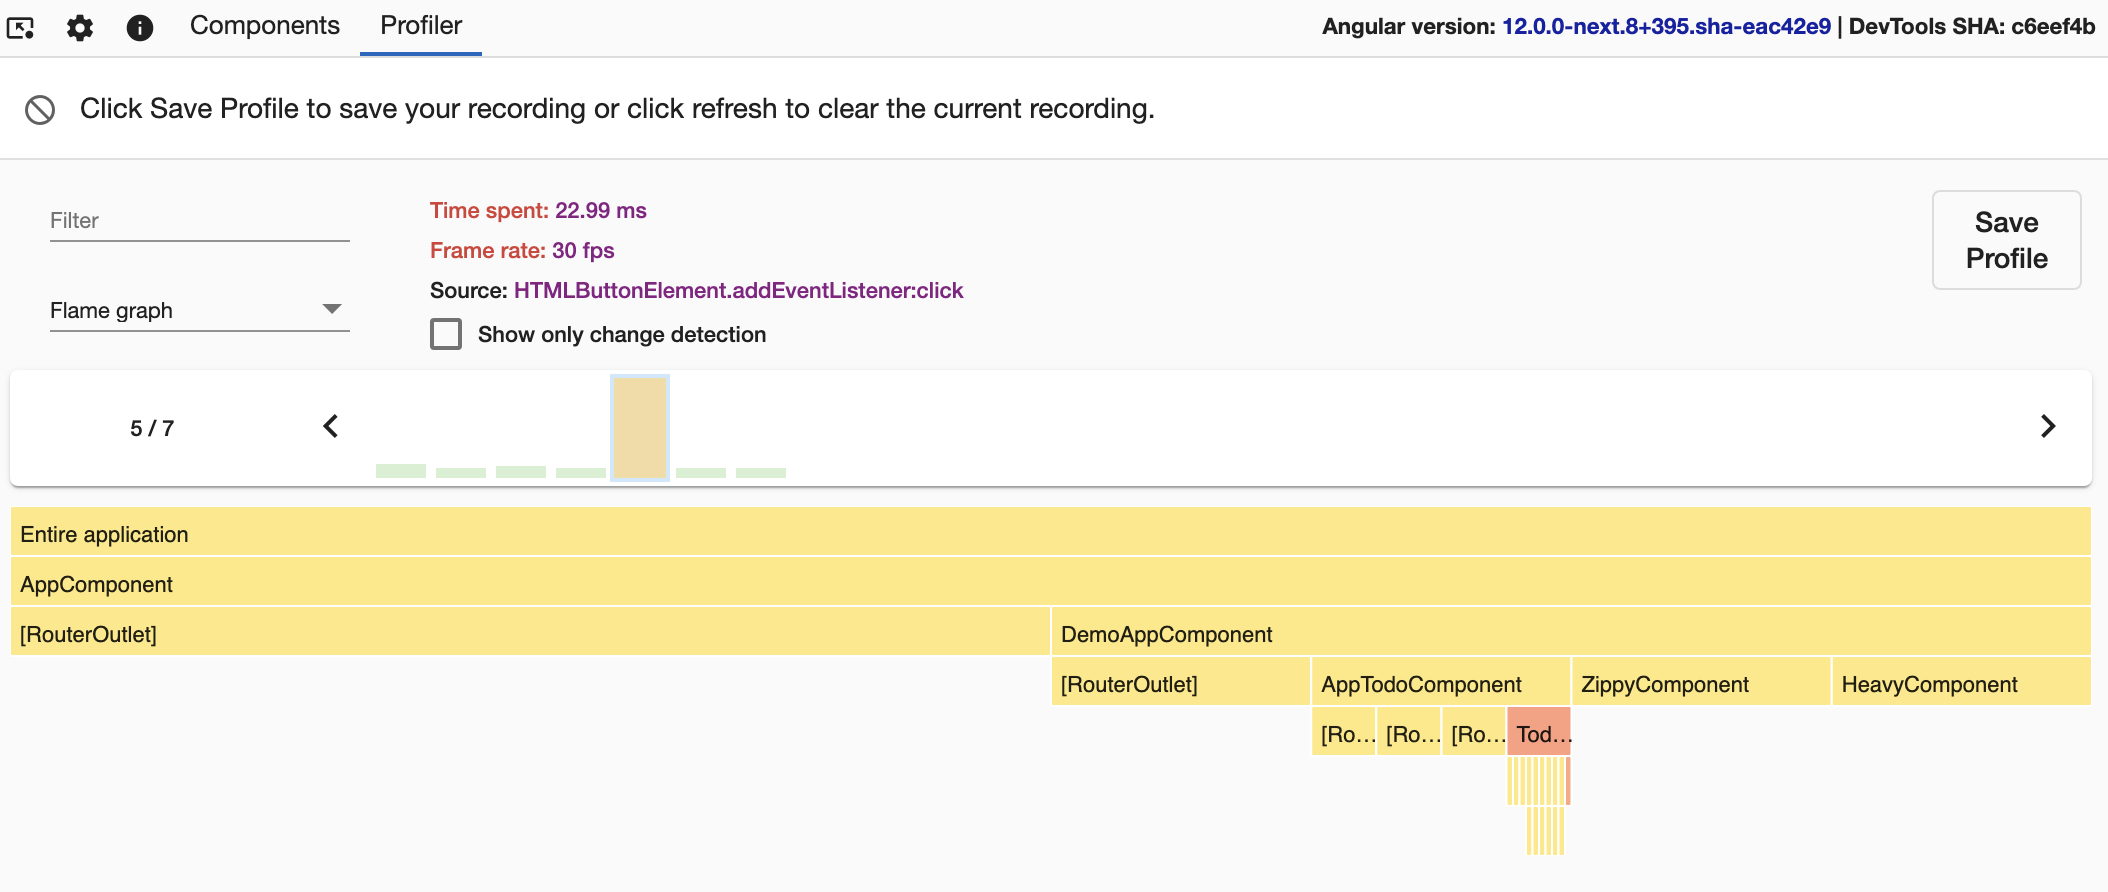Click the inspect element picker icon
Screen dimensions: 2108x892
click(21, 27)
